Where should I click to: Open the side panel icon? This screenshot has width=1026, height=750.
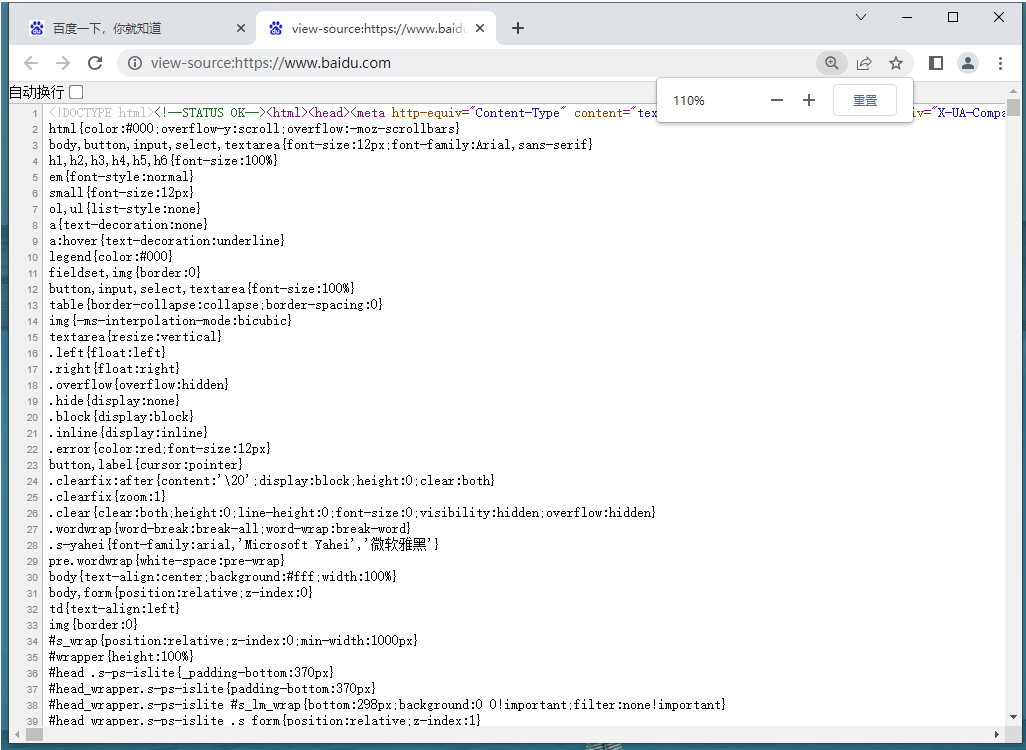click(936, 63)
